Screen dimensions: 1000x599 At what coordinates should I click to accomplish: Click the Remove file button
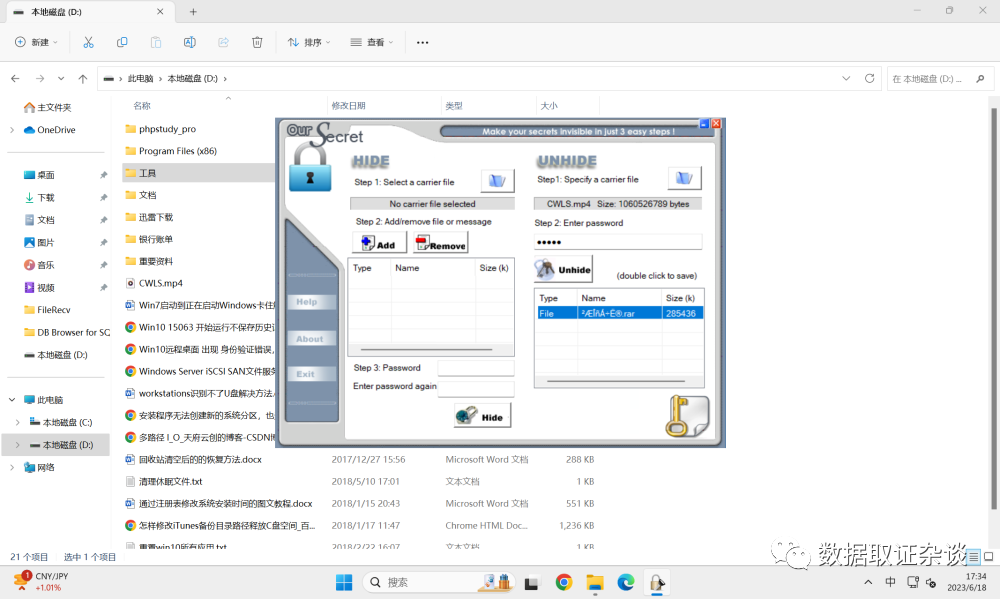[x=441, y=244]
